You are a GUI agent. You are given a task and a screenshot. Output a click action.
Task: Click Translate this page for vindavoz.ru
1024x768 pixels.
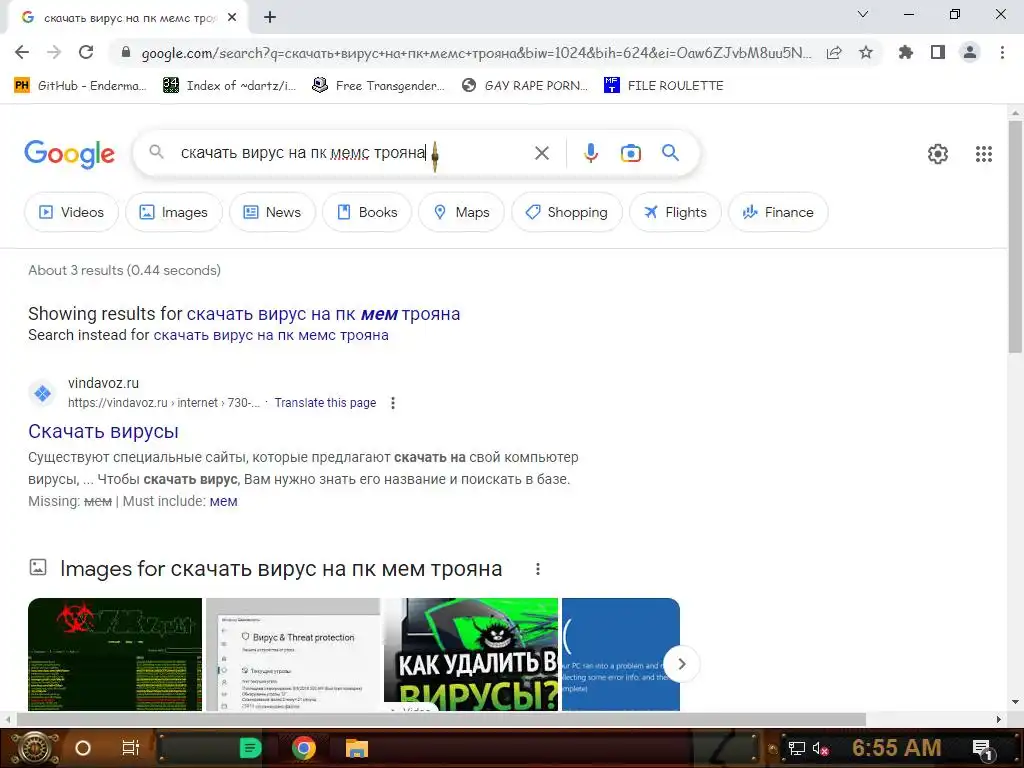coord(325,403)
